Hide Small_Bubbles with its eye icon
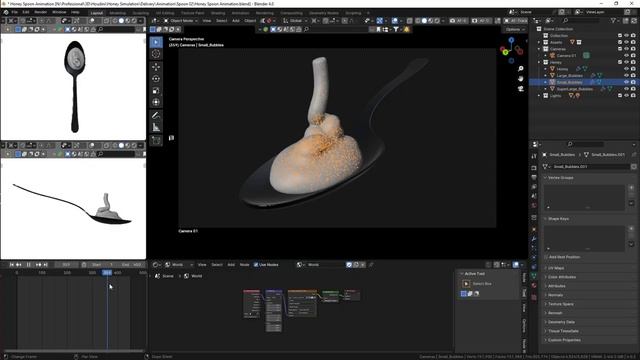Screen dimensions: 640x360 click(x=626, y=82)
